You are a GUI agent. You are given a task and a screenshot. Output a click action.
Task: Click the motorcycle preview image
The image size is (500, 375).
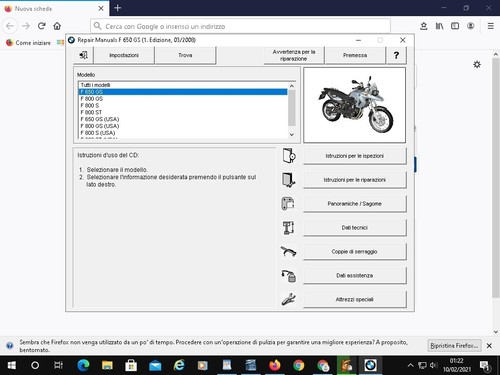(x=354, y=105)
